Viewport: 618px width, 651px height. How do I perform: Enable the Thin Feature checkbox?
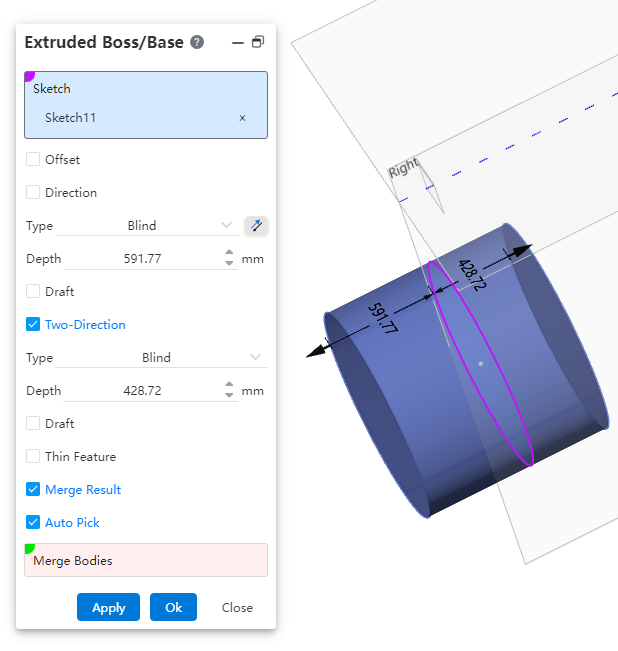33,456
